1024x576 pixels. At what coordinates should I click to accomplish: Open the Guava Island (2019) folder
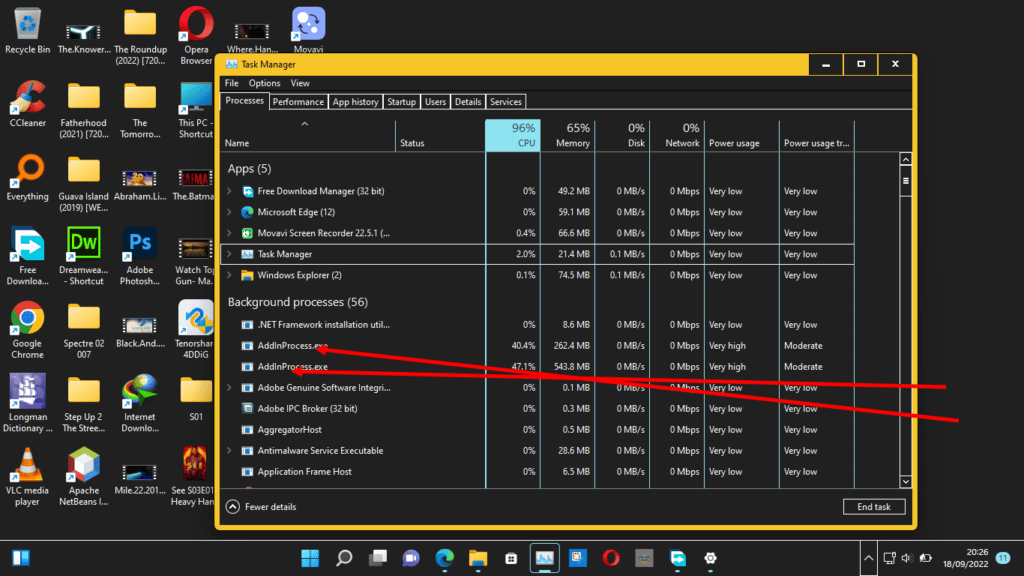84,184
